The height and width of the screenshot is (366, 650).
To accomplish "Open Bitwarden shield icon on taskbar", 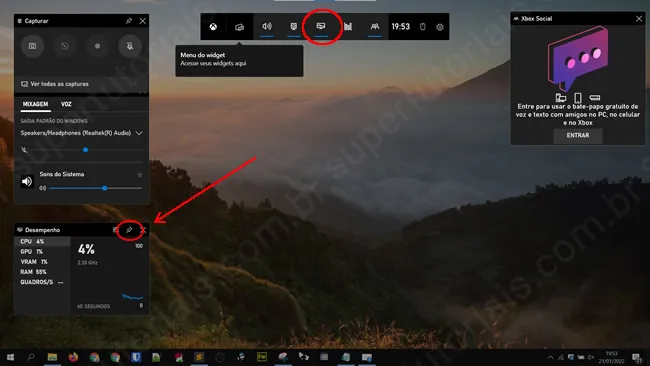I will click(136, 357).
